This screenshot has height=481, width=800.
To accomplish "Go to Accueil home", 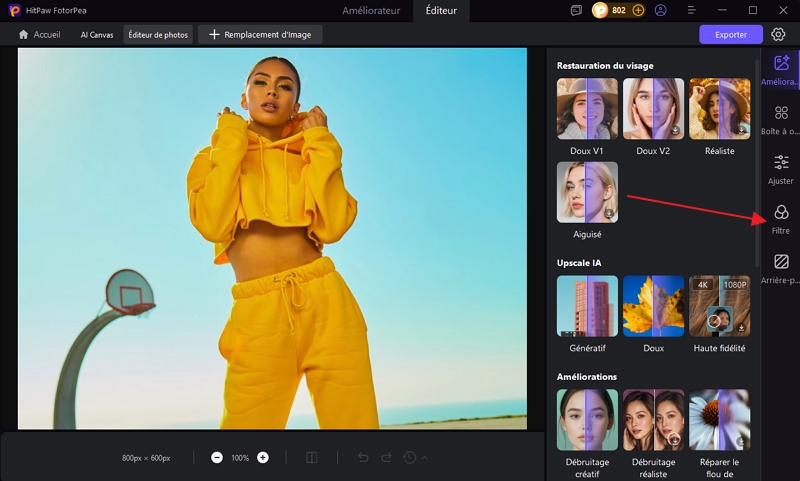I will pyautogui.click(x=40, y=34).
